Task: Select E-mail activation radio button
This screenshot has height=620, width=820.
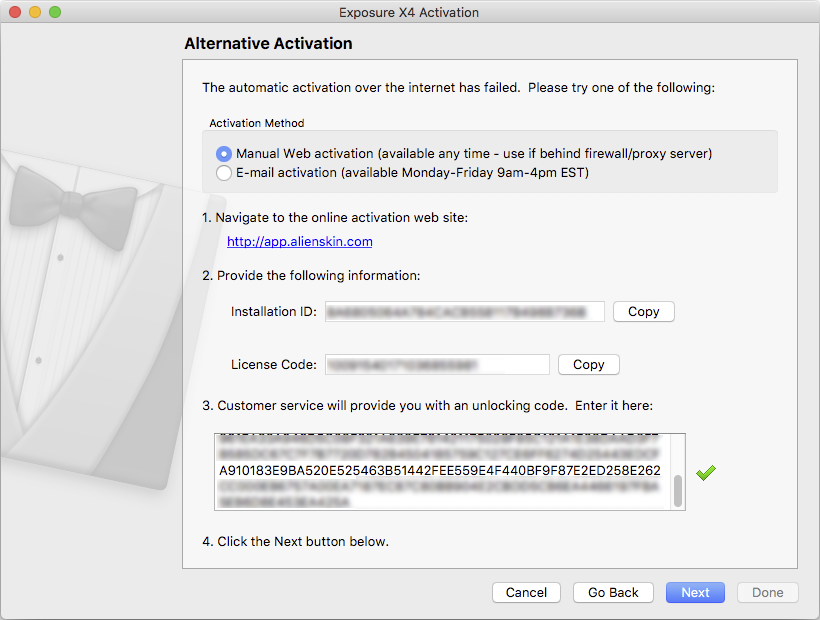Action: (224, 173)
